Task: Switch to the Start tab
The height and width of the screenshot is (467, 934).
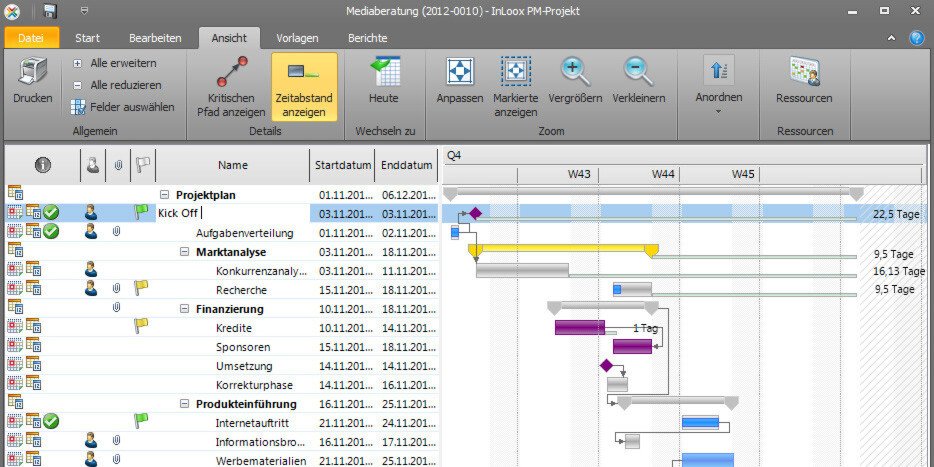Action: pyautogui.click(x=88, y=38)
